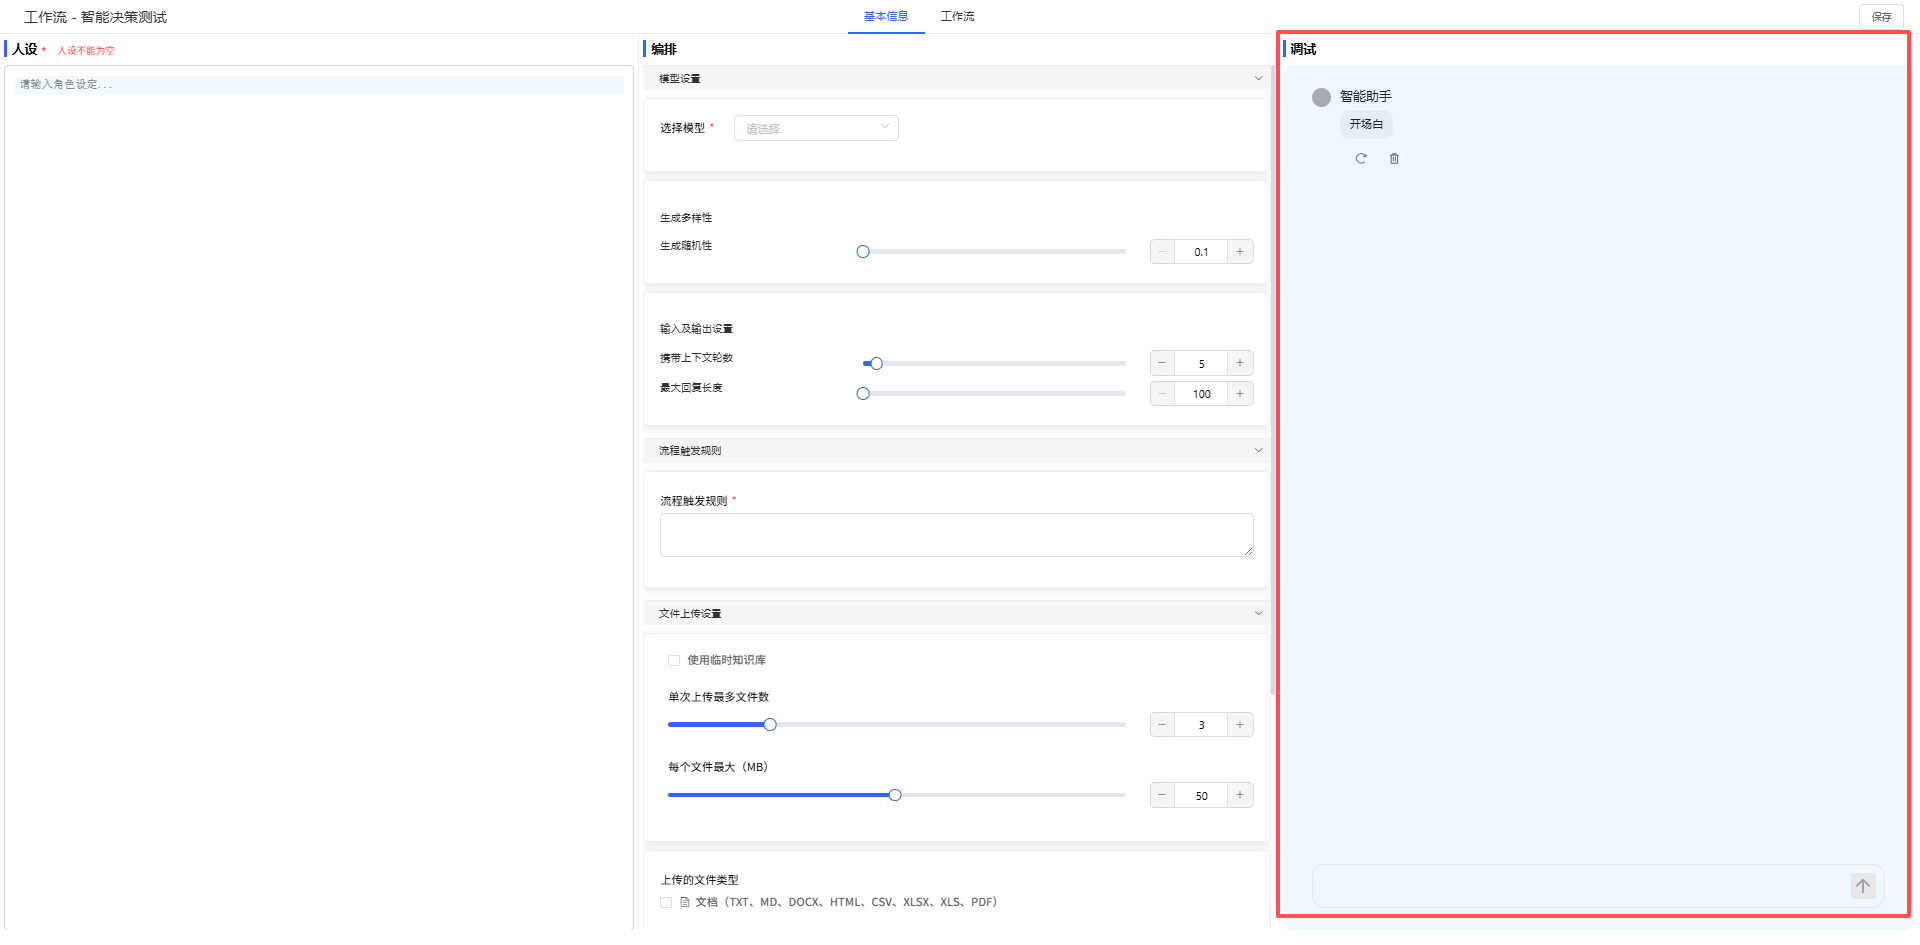Click the 每个文件最大 slider handle
Viewport: 1920px width, 945px height.
tap(895, 795)
